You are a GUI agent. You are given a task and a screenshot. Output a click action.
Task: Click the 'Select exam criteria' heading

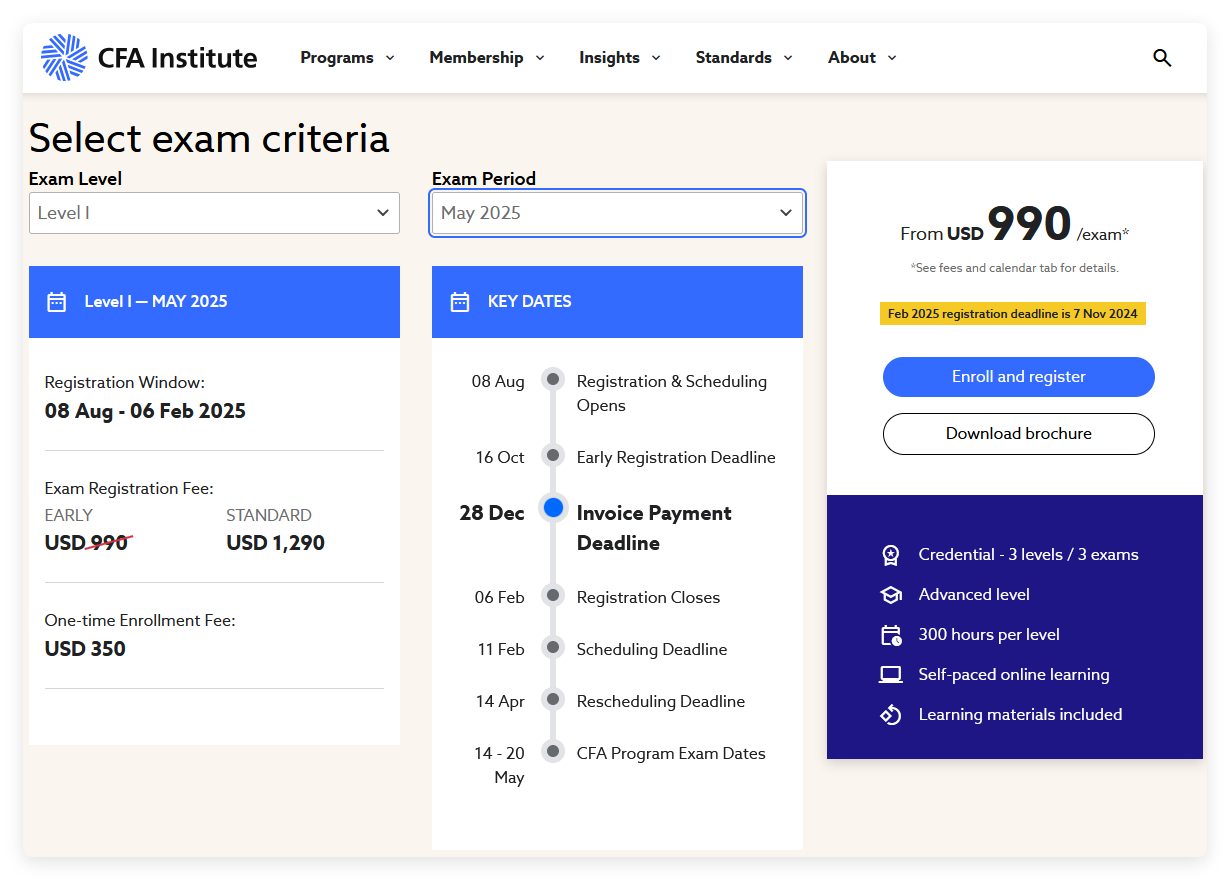(x=209, y=138)
